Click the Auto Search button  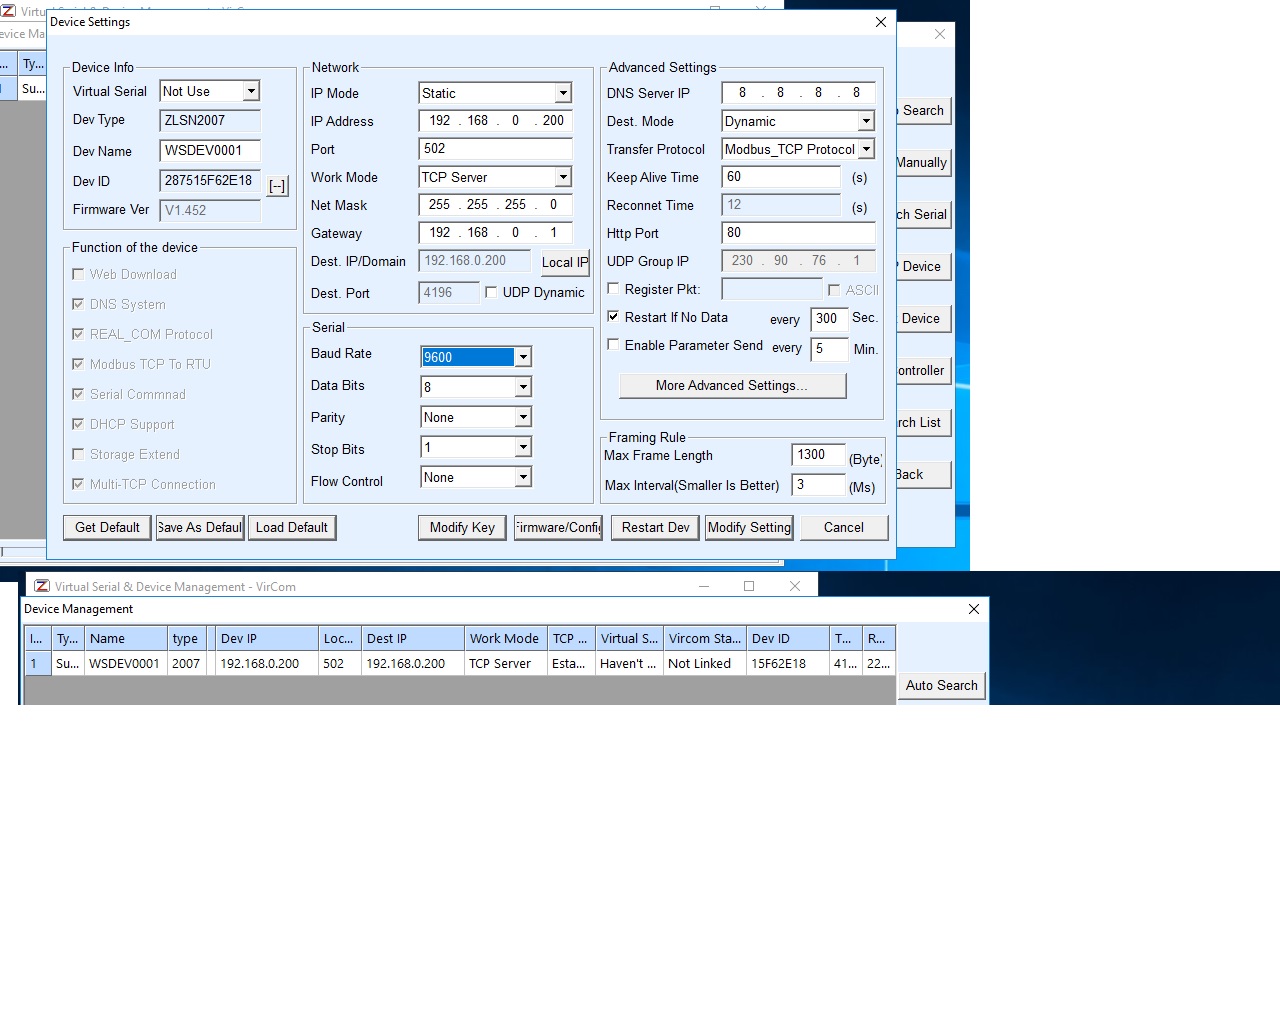[941, 685]
